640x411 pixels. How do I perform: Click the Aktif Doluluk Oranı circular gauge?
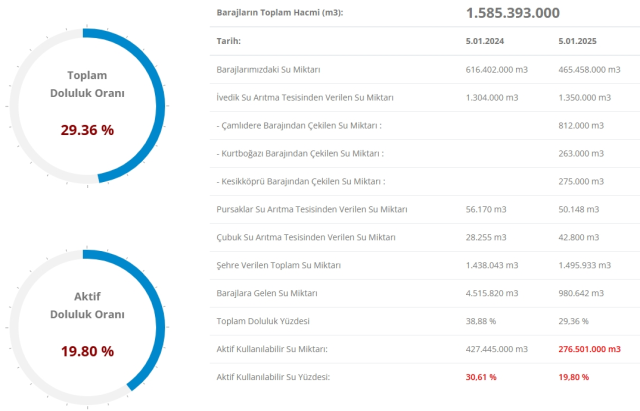point(88,326)
